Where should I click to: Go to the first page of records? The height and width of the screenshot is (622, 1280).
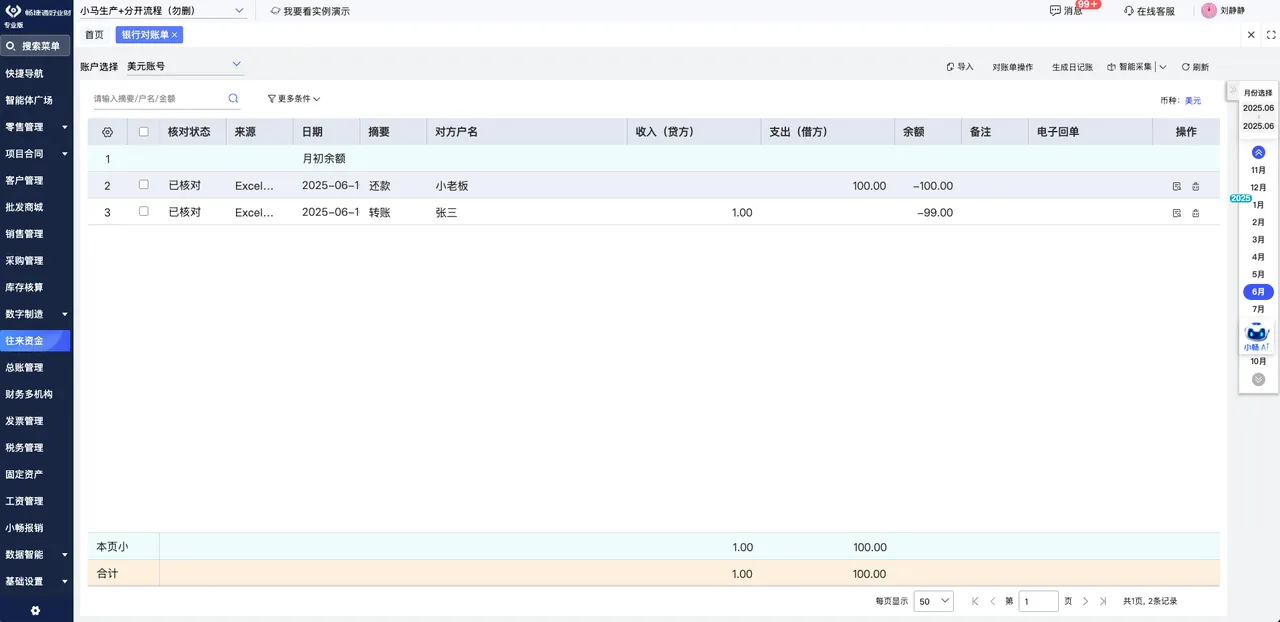pos(975,601)
